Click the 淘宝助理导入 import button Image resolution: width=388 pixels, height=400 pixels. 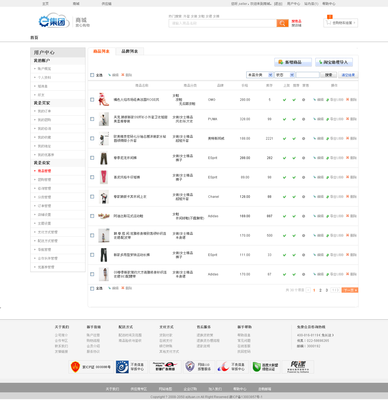(x=334, y=62)
